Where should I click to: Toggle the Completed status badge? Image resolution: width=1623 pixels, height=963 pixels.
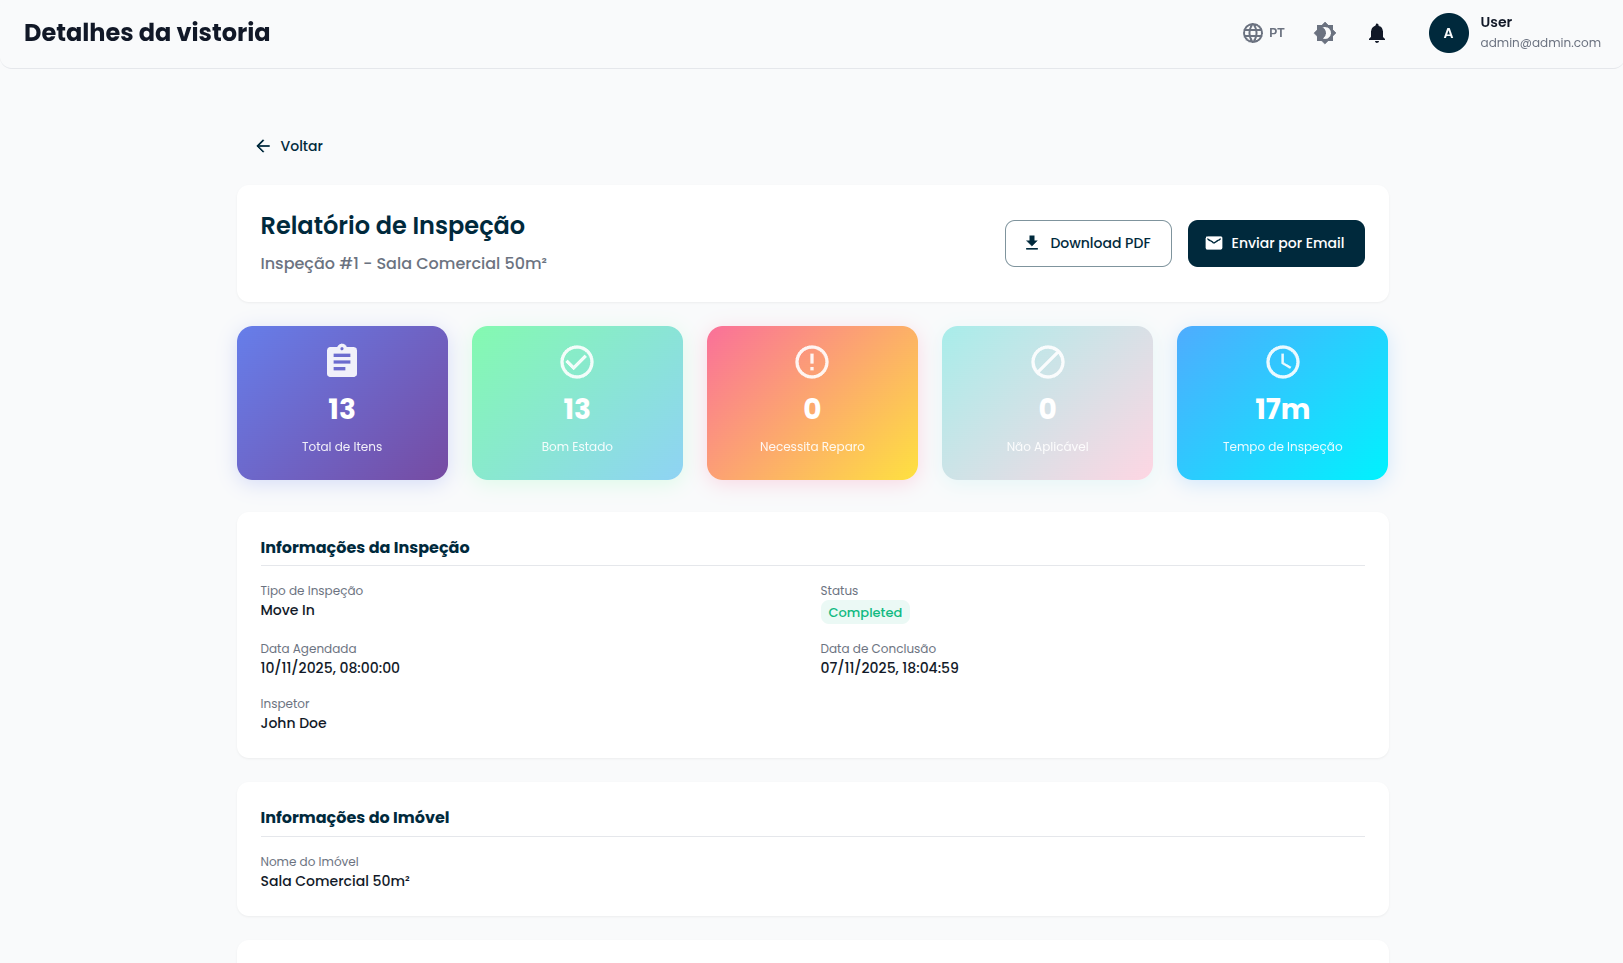pos(865,611)
